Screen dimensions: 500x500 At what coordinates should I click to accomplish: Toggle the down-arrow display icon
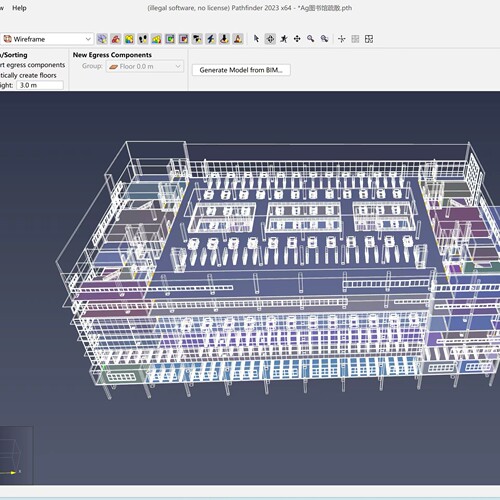224,39
